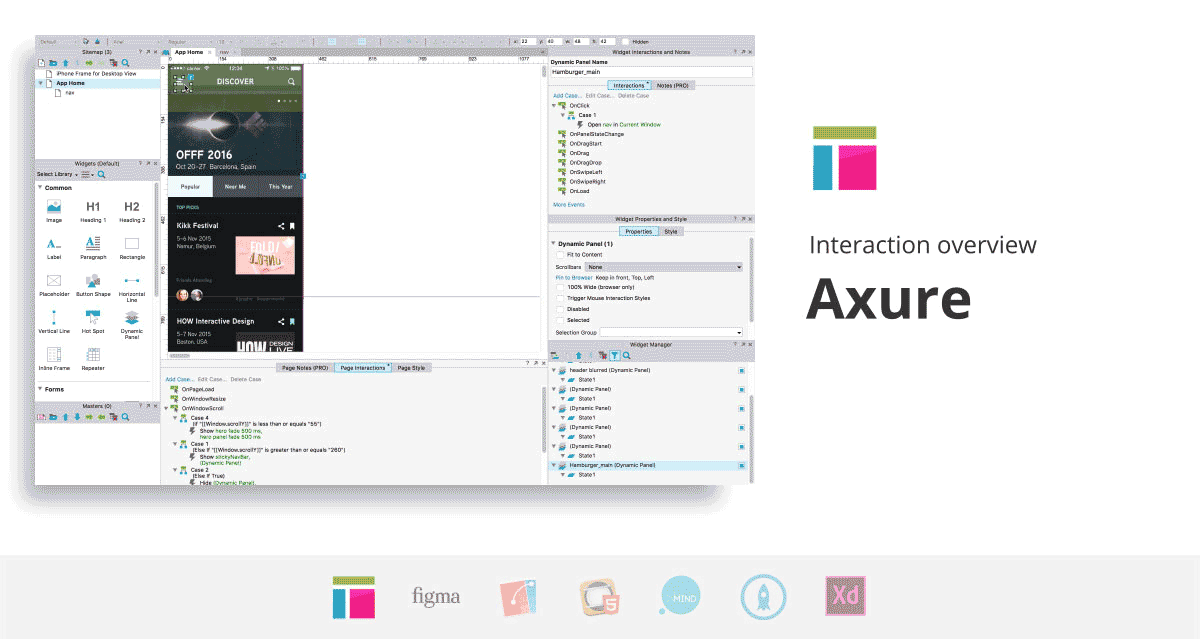Select the Placeholder widget

(54, 285)
